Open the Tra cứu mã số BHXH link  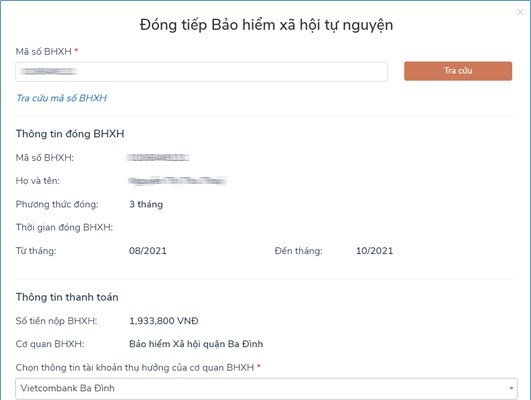point(62,98)
